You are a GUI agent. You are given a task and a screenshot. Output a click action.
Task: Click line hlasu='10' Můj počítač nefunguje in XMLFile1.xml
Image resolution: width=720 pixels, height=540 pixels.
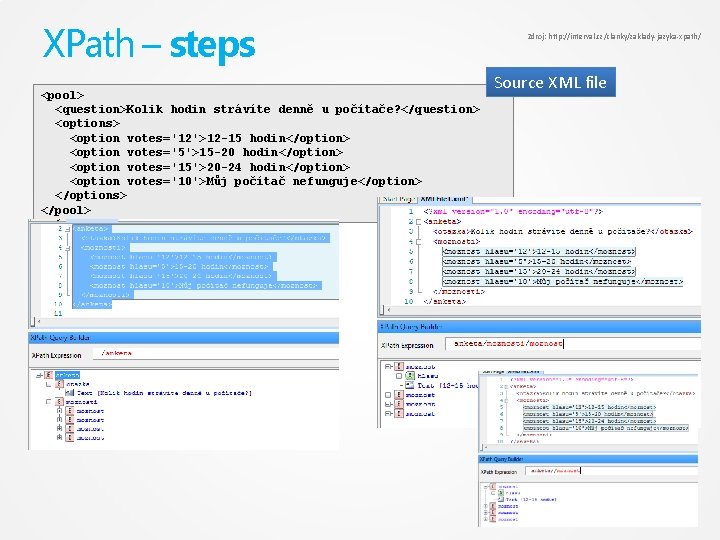[x=563, y=281]
